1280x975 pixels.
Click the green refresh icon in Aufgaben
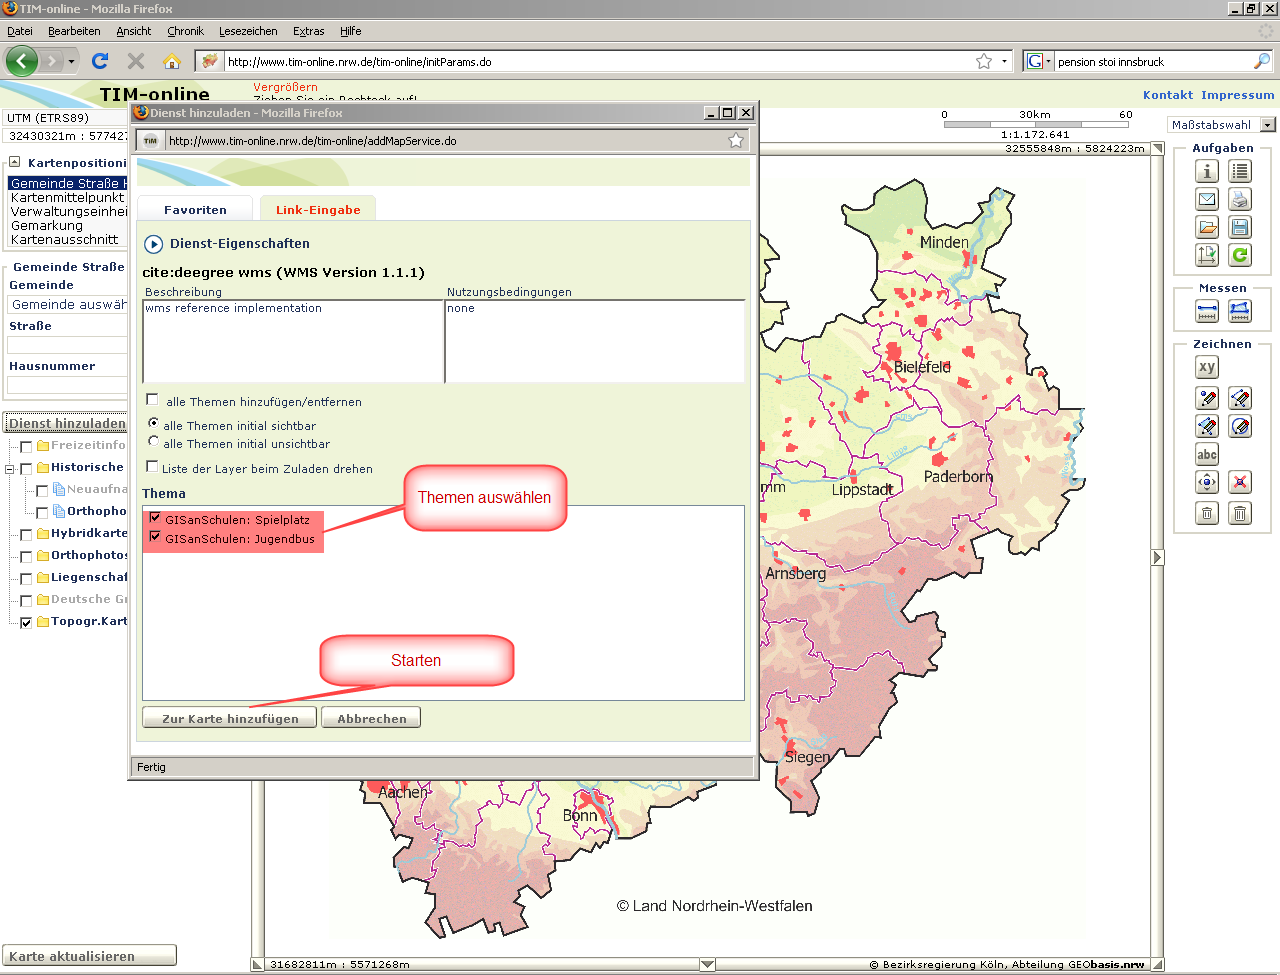click(x=1240, y=255)
